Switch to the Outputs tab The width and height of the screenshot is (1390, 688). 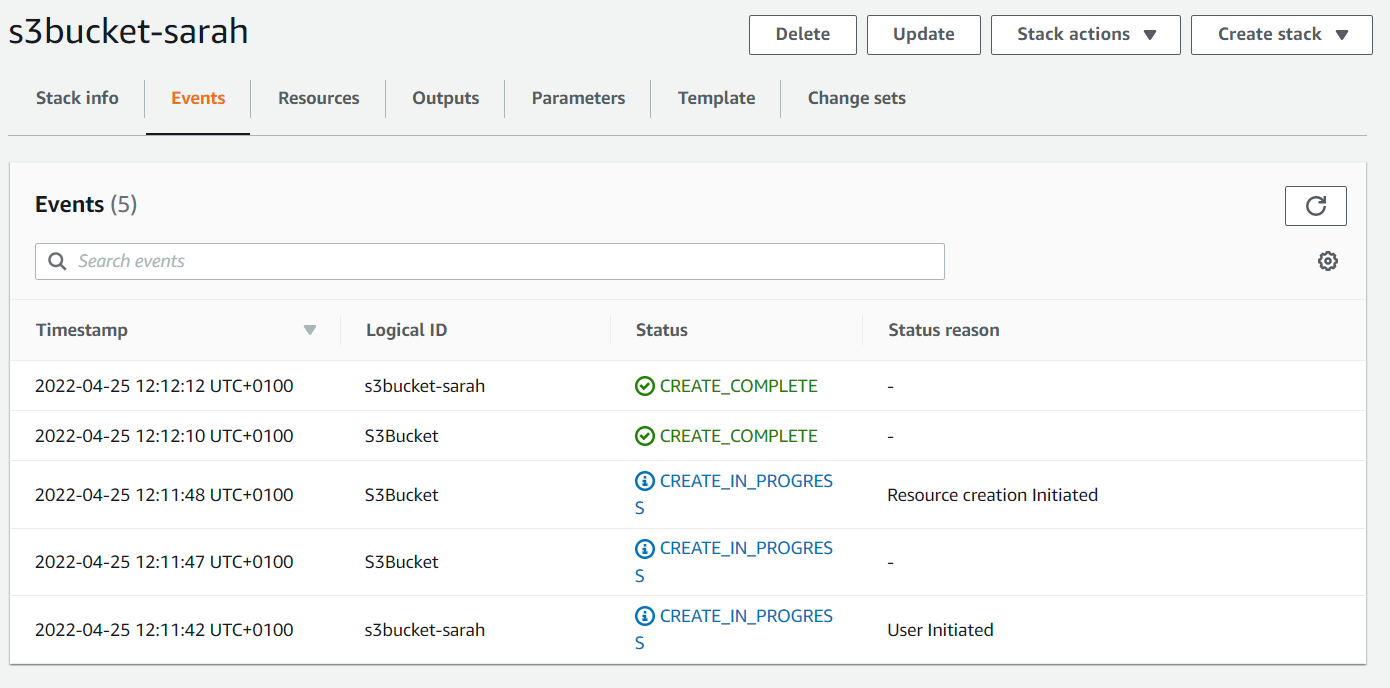445,98
